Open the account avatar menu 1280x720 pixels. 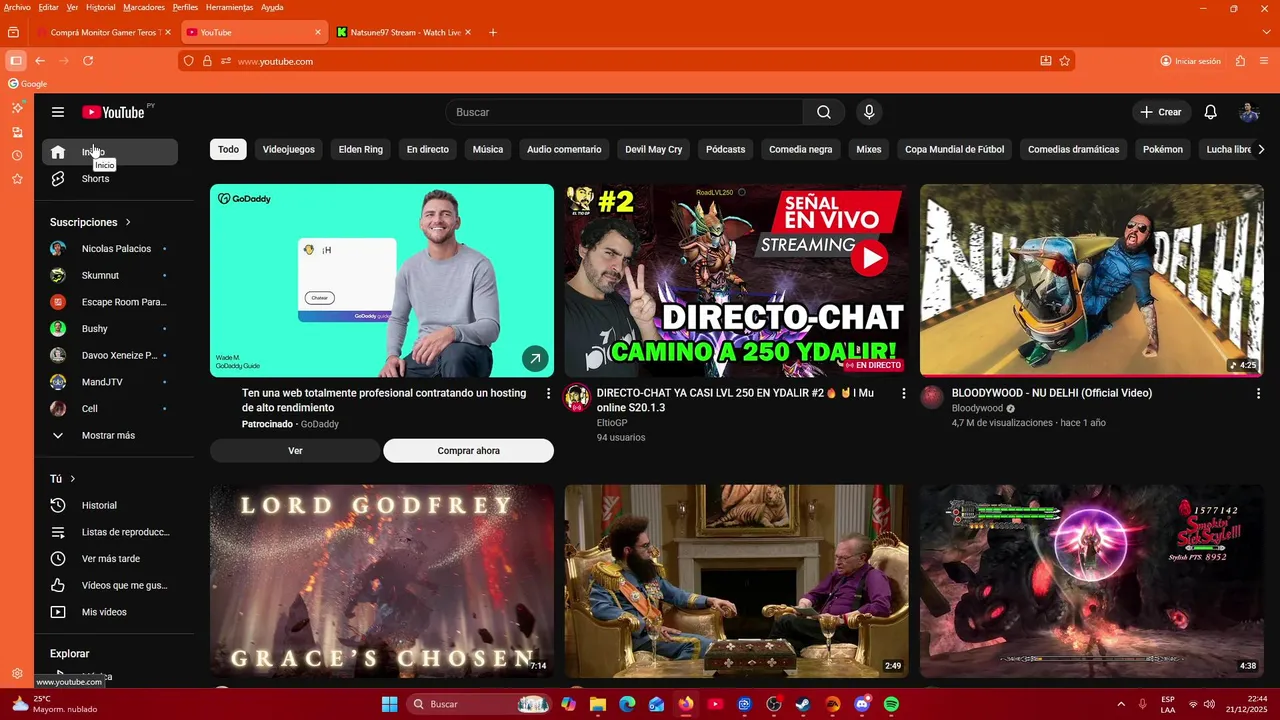[1249, 112]
